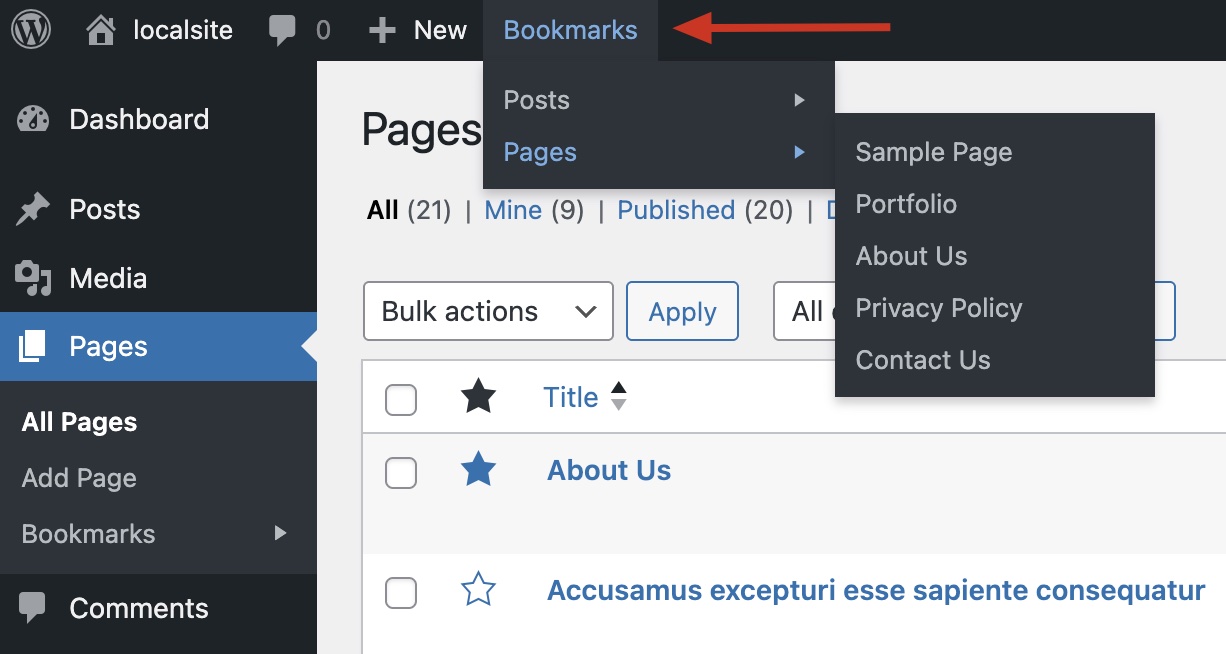Viewport: 1226px width, 654px height.
Task: Open Dashboard from the sidebar
Action: click(138, 119)
